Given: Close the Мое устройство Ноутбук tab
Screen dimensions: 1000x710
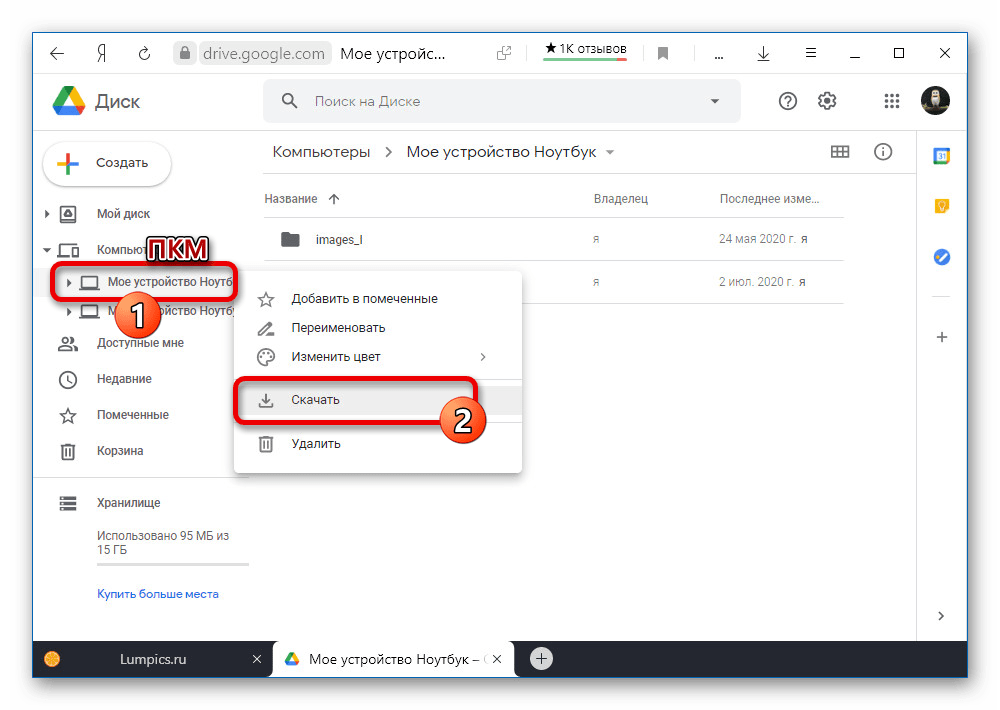Looking at the screenshot, I should click(497, 659).
